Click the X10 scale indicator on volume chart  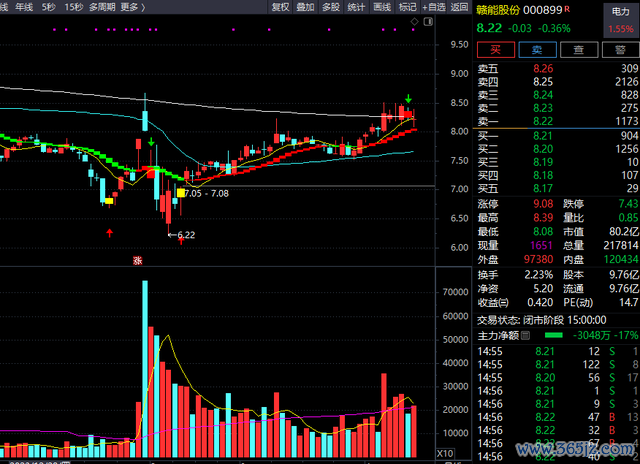(456, 455)
